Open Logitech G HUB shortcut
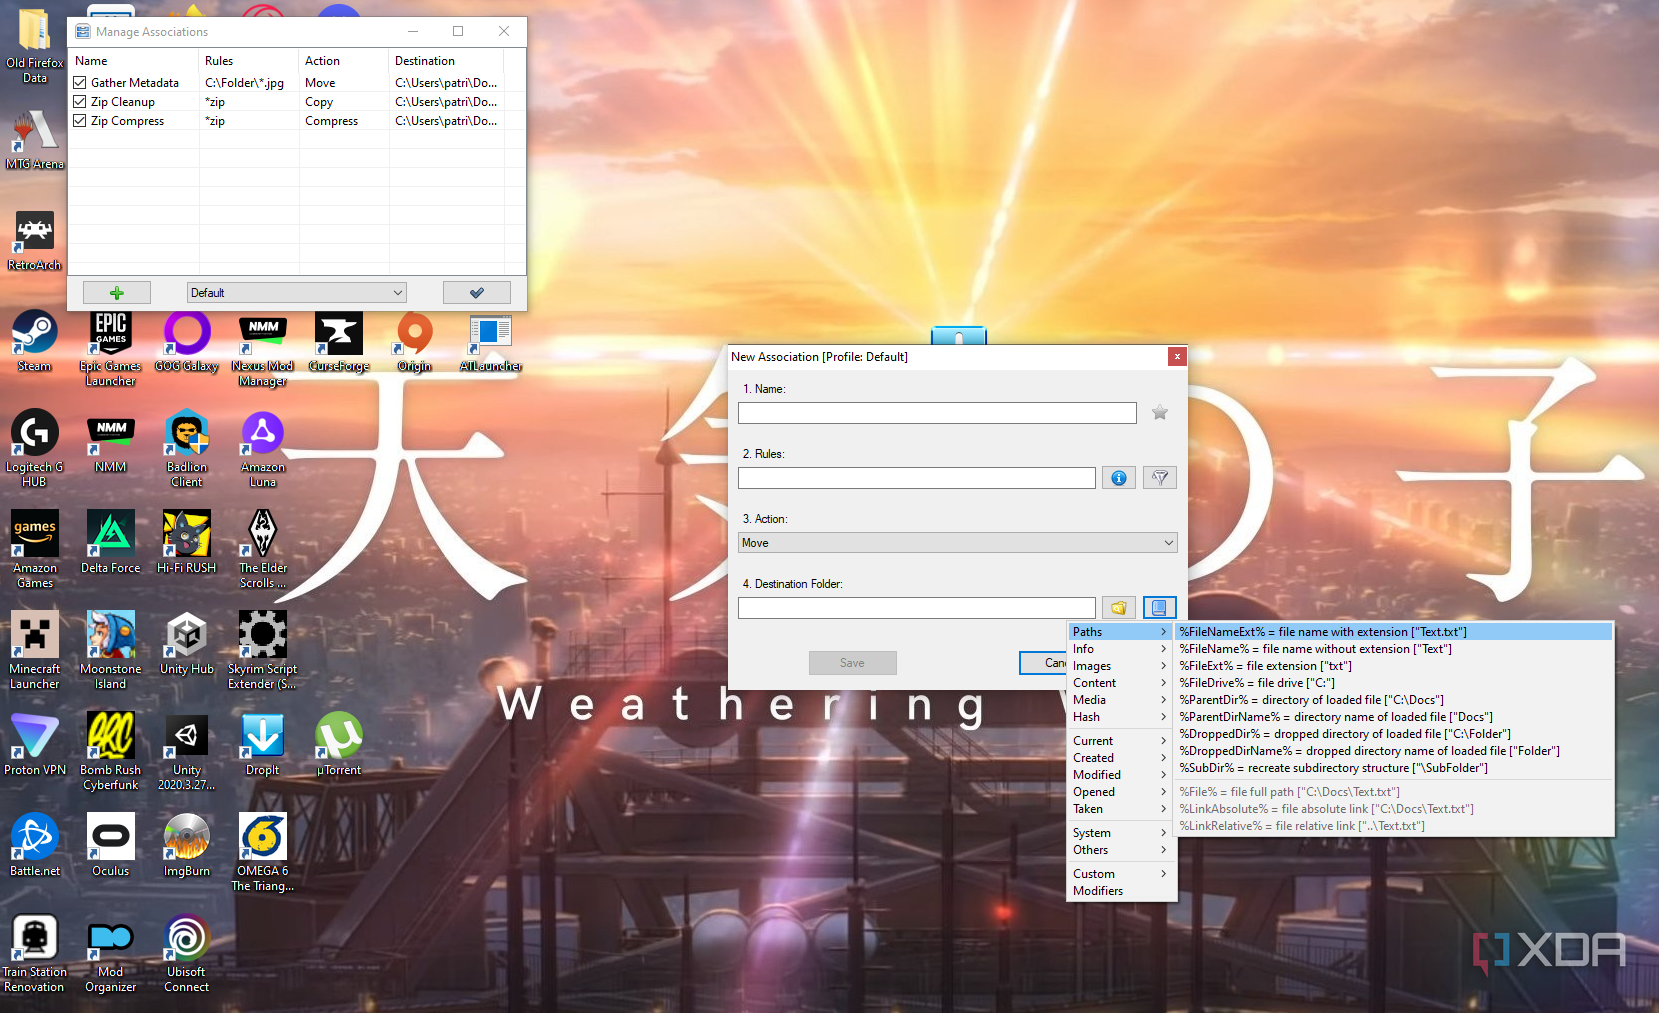 click(x=34, y=448)
